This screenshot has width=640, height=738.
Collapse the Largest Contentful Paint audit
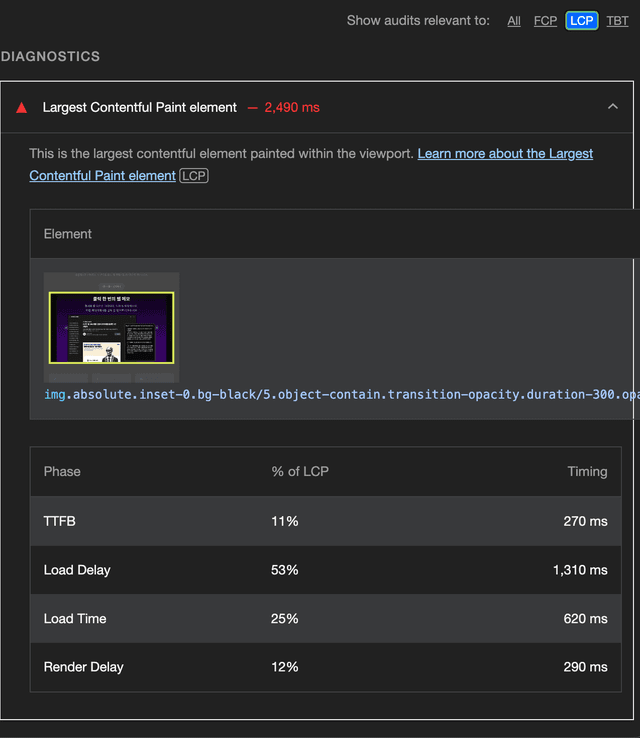(613, 107)
